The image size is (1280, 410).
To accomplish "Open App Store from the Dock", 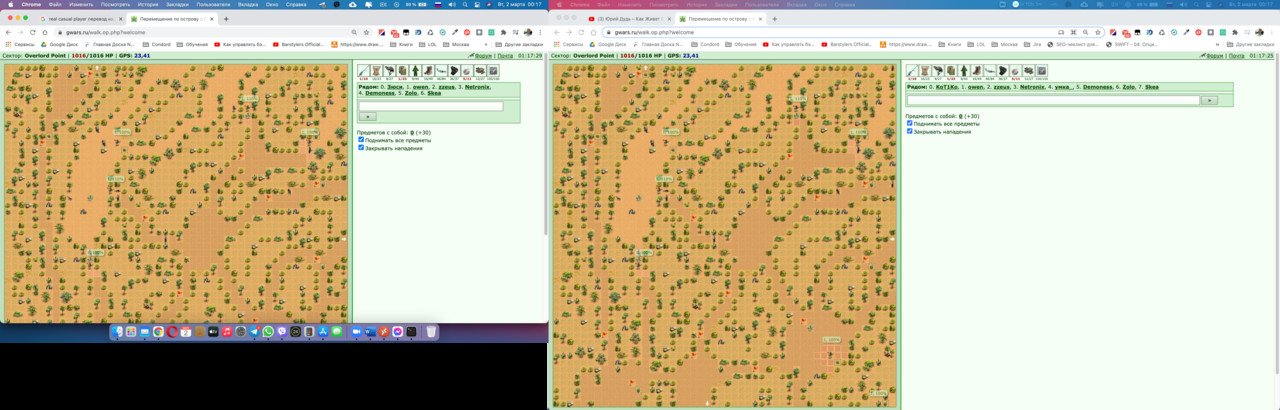I will [323, 331].
